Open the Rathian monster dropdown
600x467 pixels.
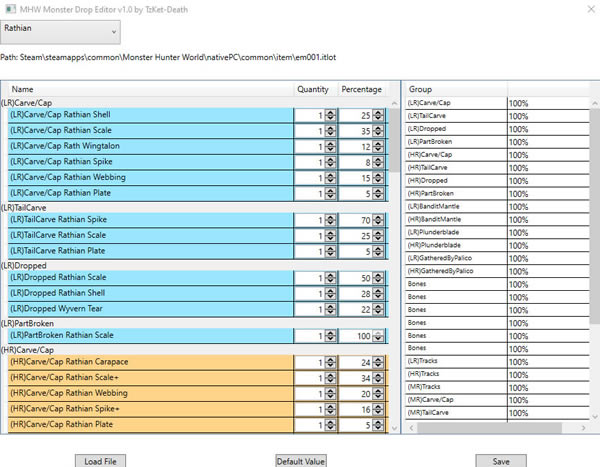[x=60, y=33]
